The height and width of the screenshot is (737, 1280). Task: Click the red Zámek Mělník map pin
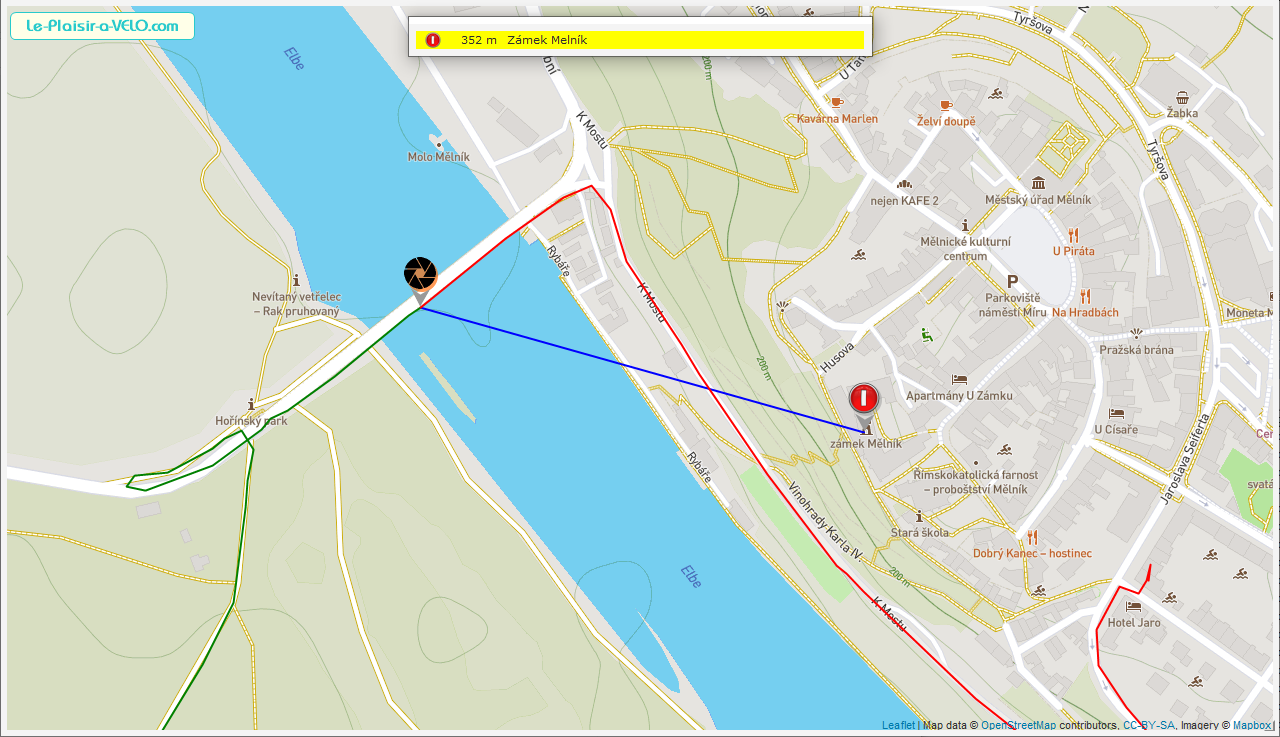864,400
